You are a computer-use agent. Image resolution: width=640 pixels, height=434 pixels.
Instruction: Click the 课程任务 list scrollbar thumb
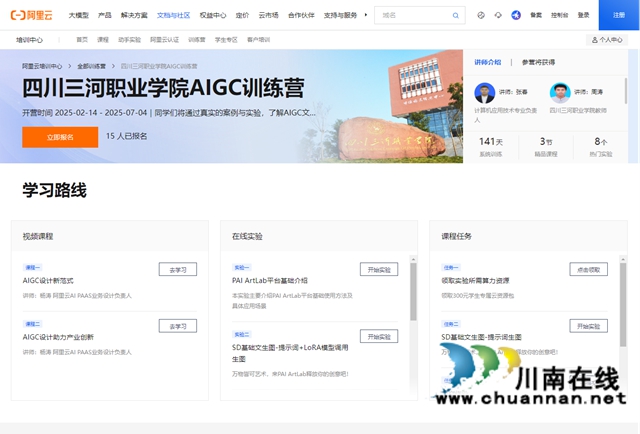point(623,305)
